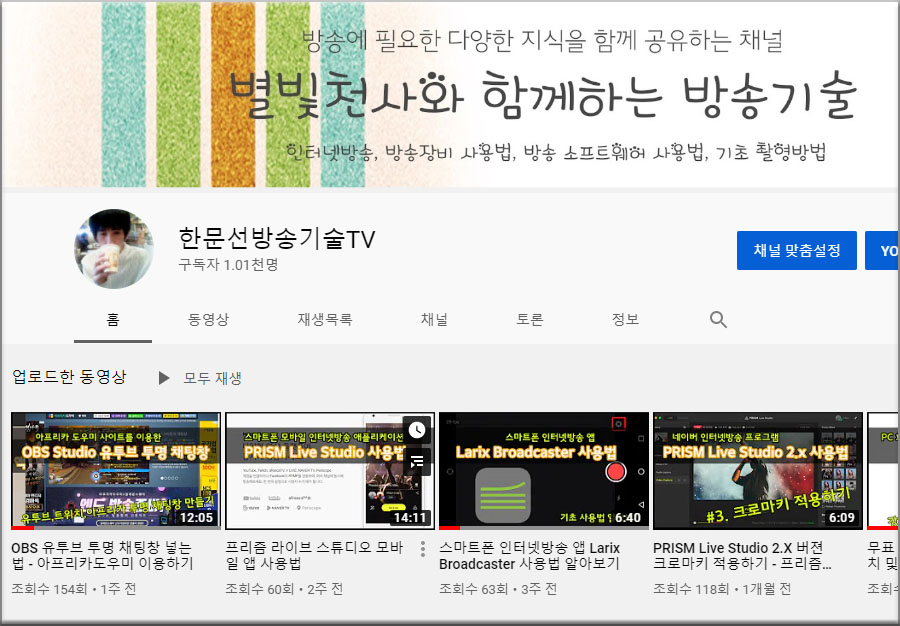Open the 재생목록 tab

coord(325,320)
